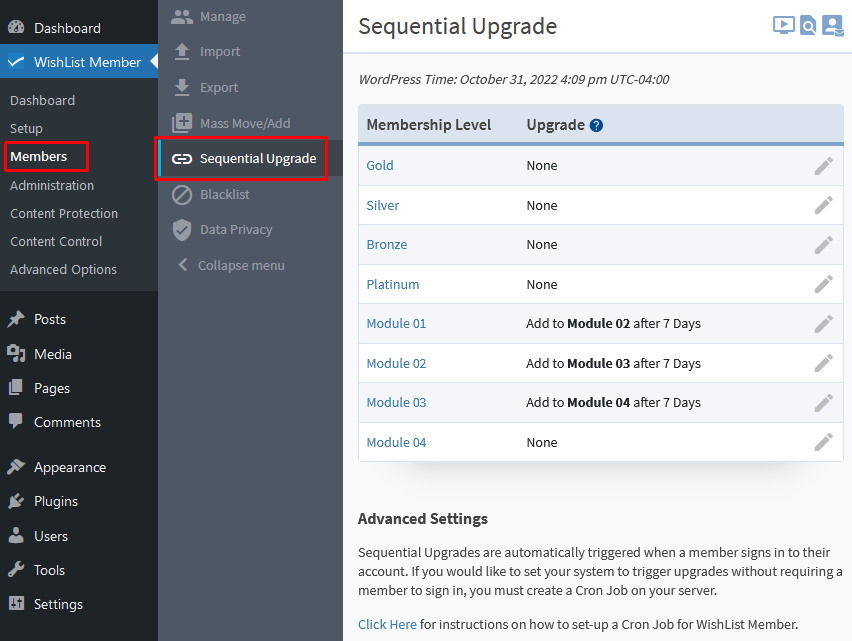Click the Appearance paintbrush icon

click(x=16, y=467)
